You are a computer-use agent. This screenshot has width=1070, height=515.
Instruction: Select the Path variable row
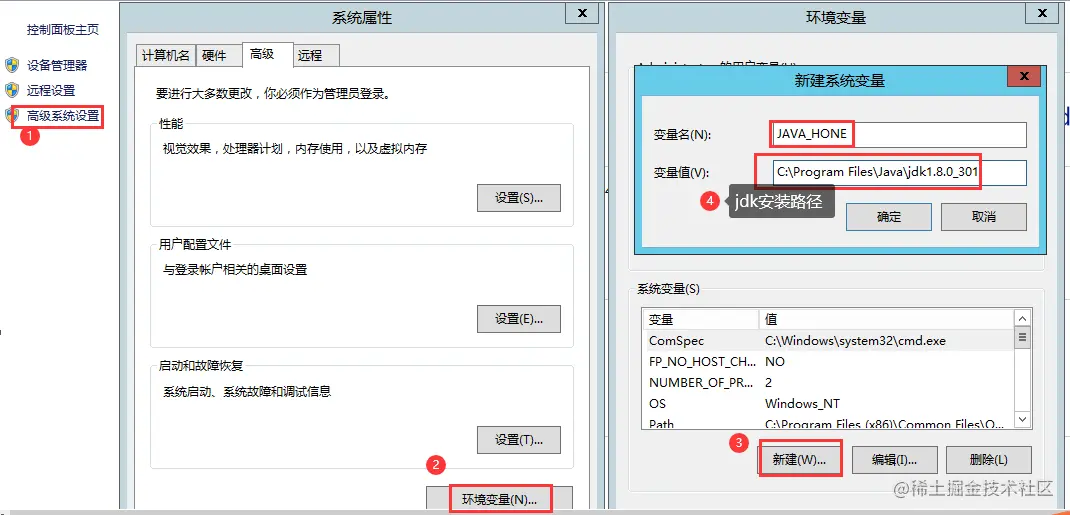[828, 423]
